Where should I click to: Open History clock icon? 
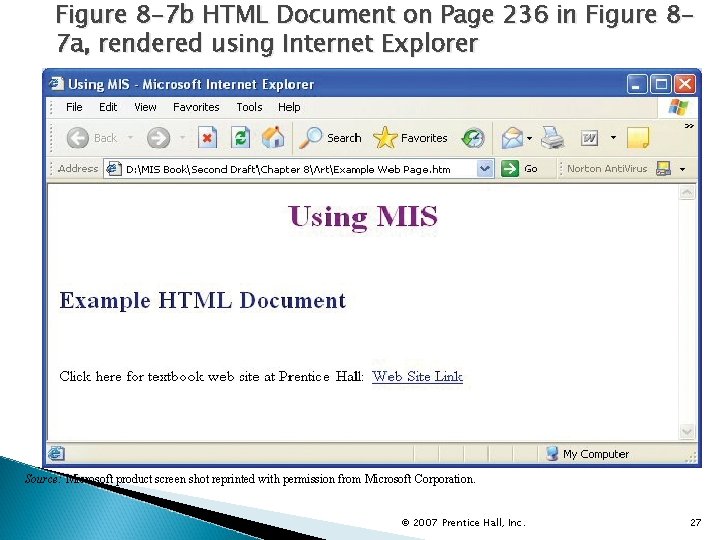click(473, 138)
